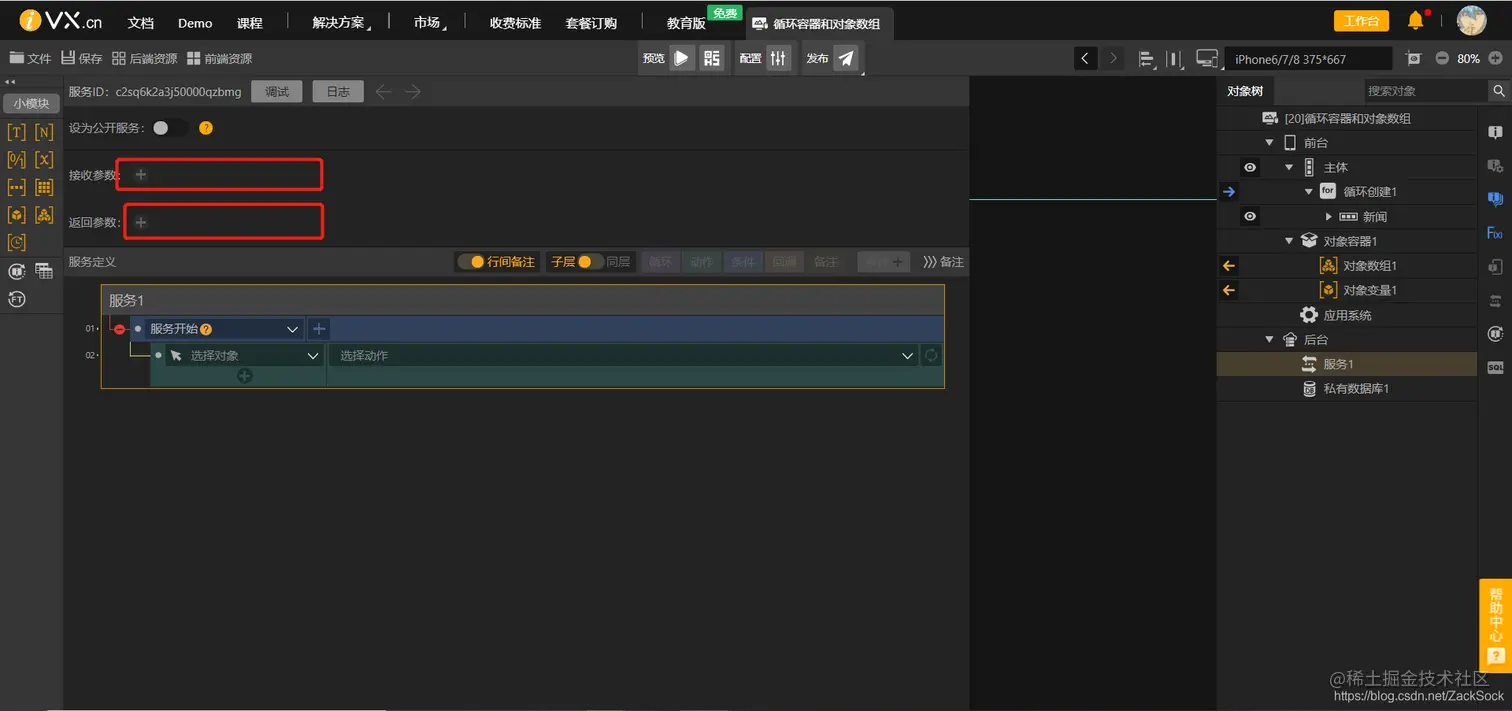Click the FT circular icon in left sidebar

click(16, 299)
